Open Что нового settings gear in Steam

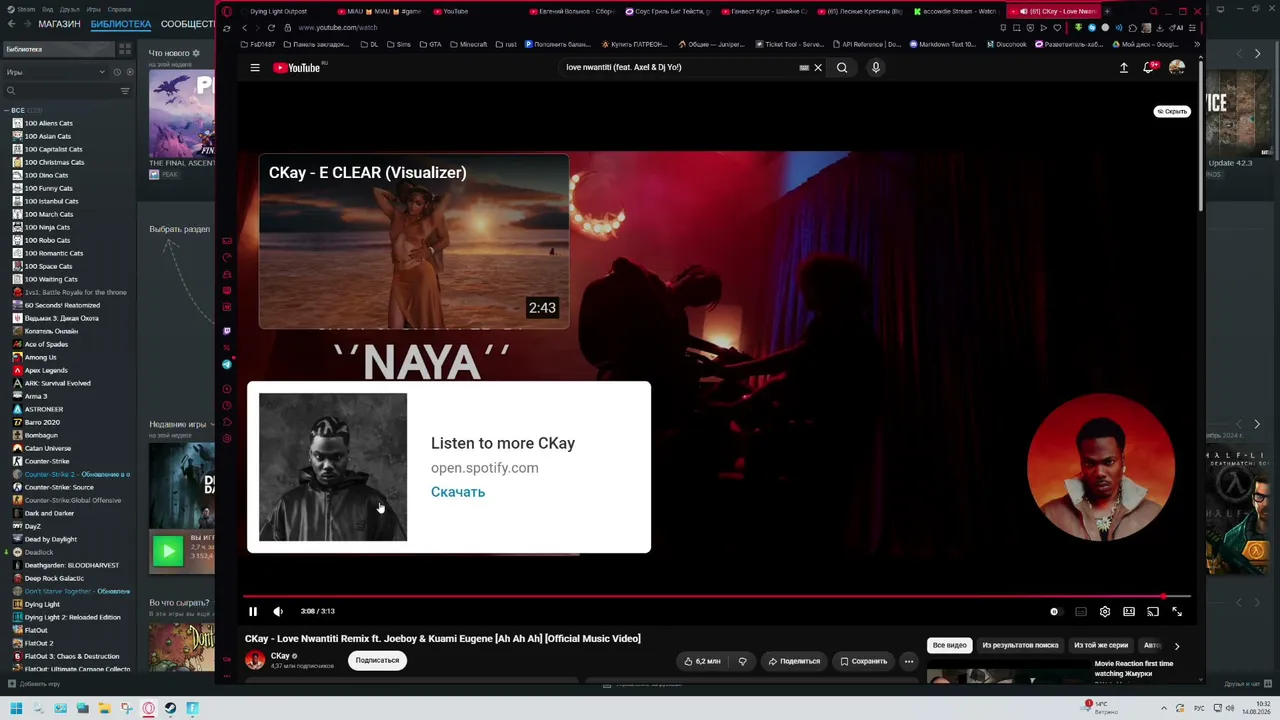(x=196, y=53)
